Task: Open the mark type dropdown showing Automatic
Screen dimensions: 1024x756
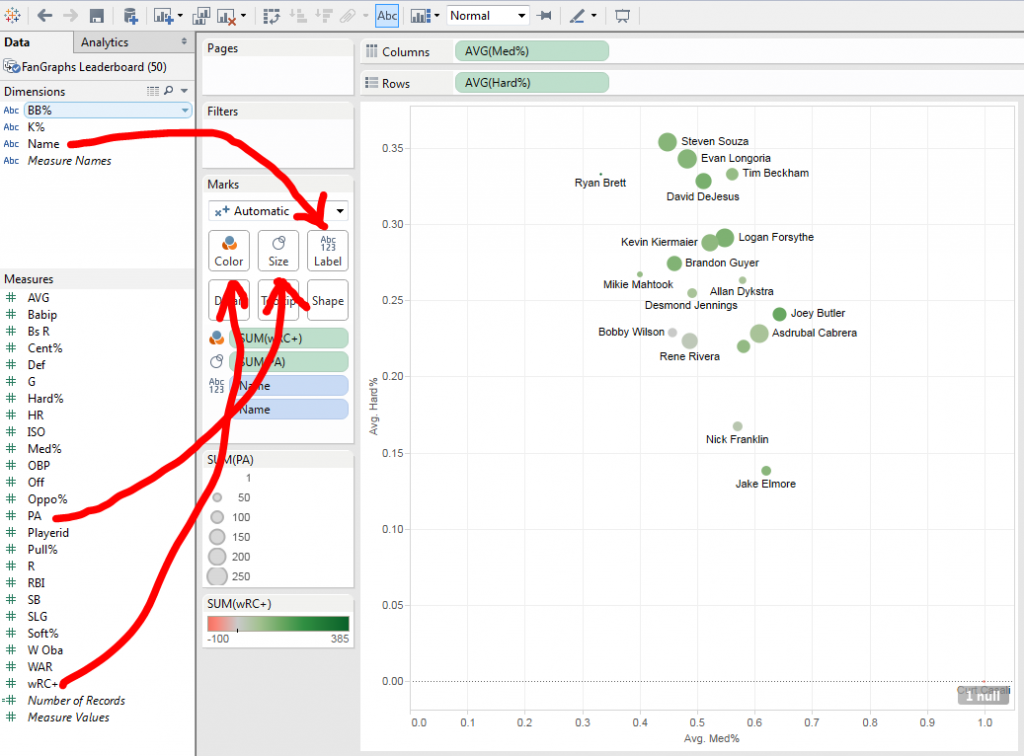Action: pos(278,211)
